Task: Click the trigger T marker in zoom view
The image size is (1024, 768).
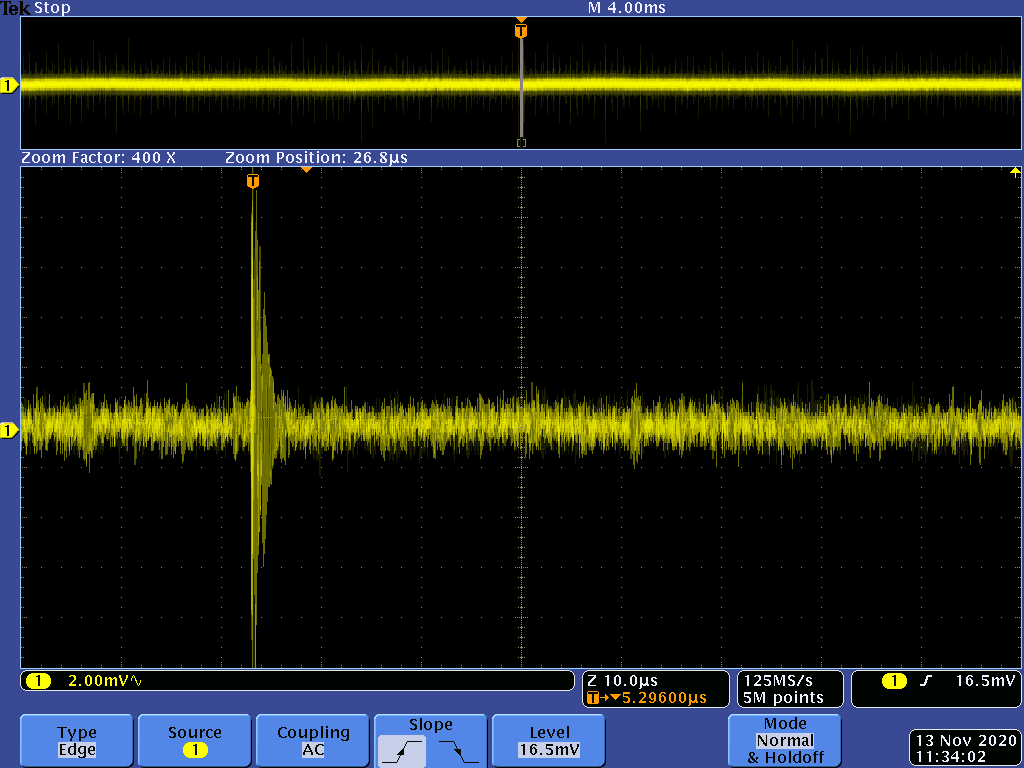Action: coord(253,181)
